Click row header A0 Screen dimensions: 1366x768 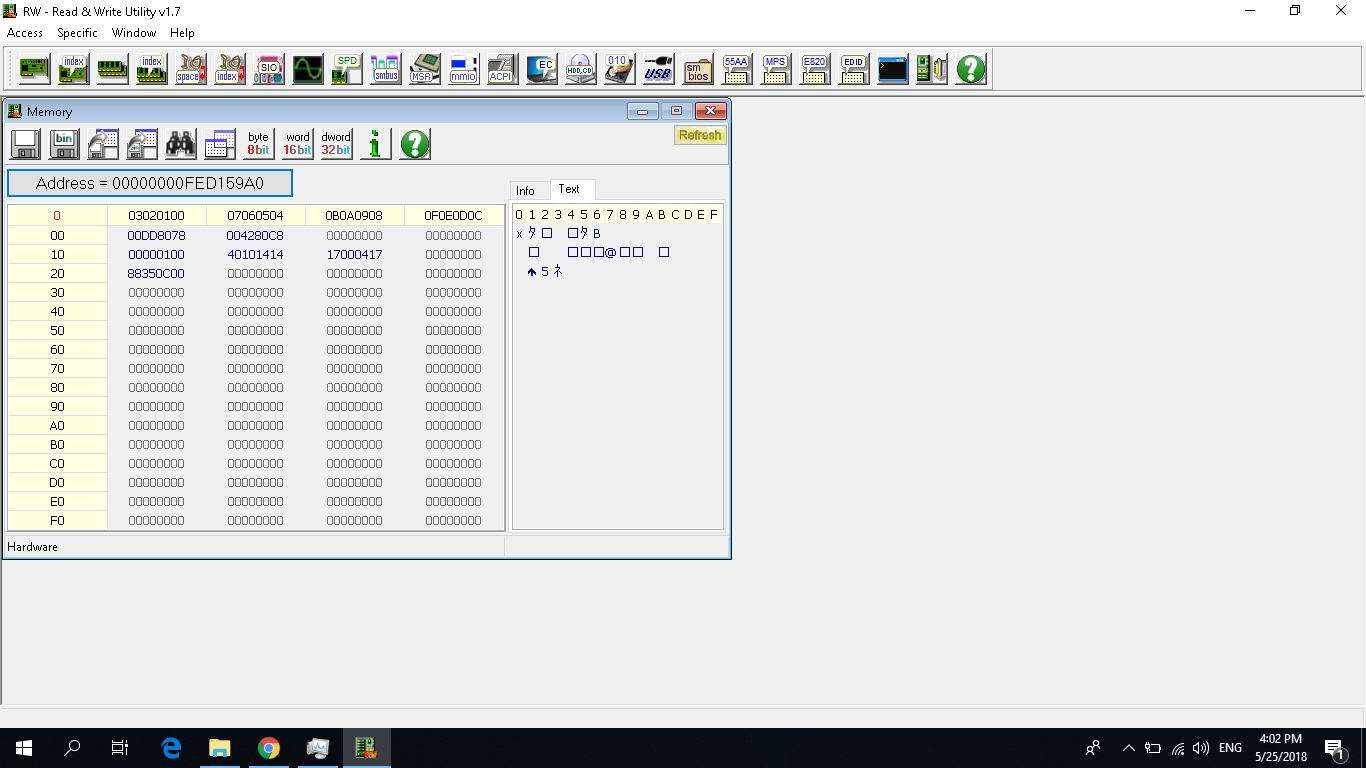click(x=57, y=425)
